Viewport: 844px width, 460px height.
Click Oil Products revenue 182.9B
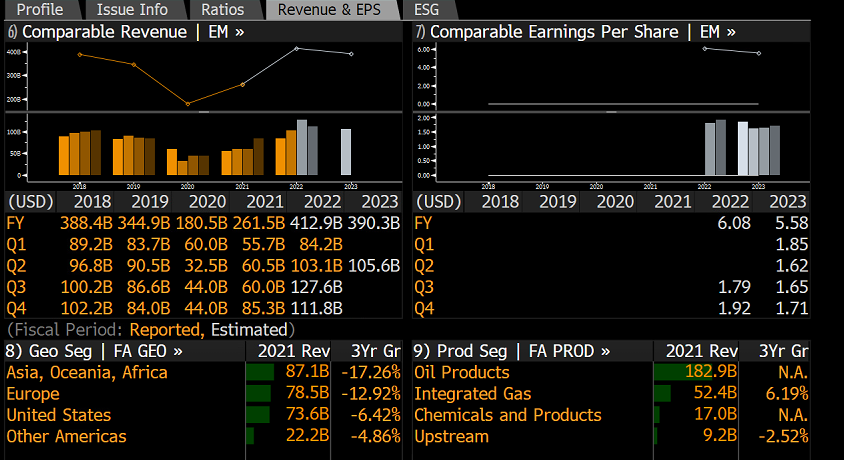coord(711,372)
